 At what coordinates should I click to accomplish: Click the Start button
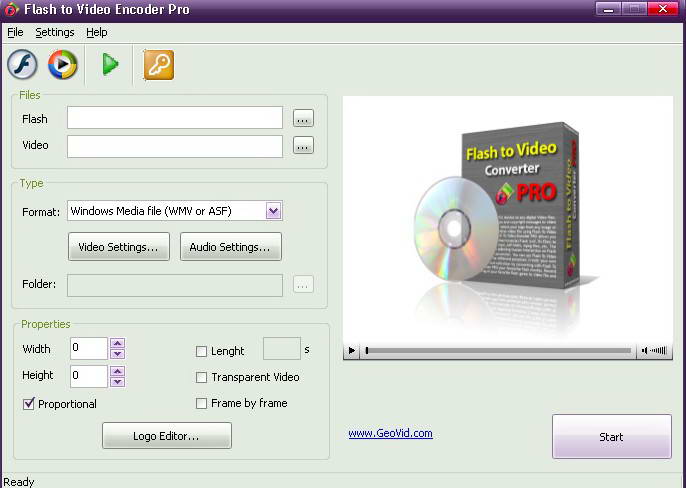coord(612,437)
